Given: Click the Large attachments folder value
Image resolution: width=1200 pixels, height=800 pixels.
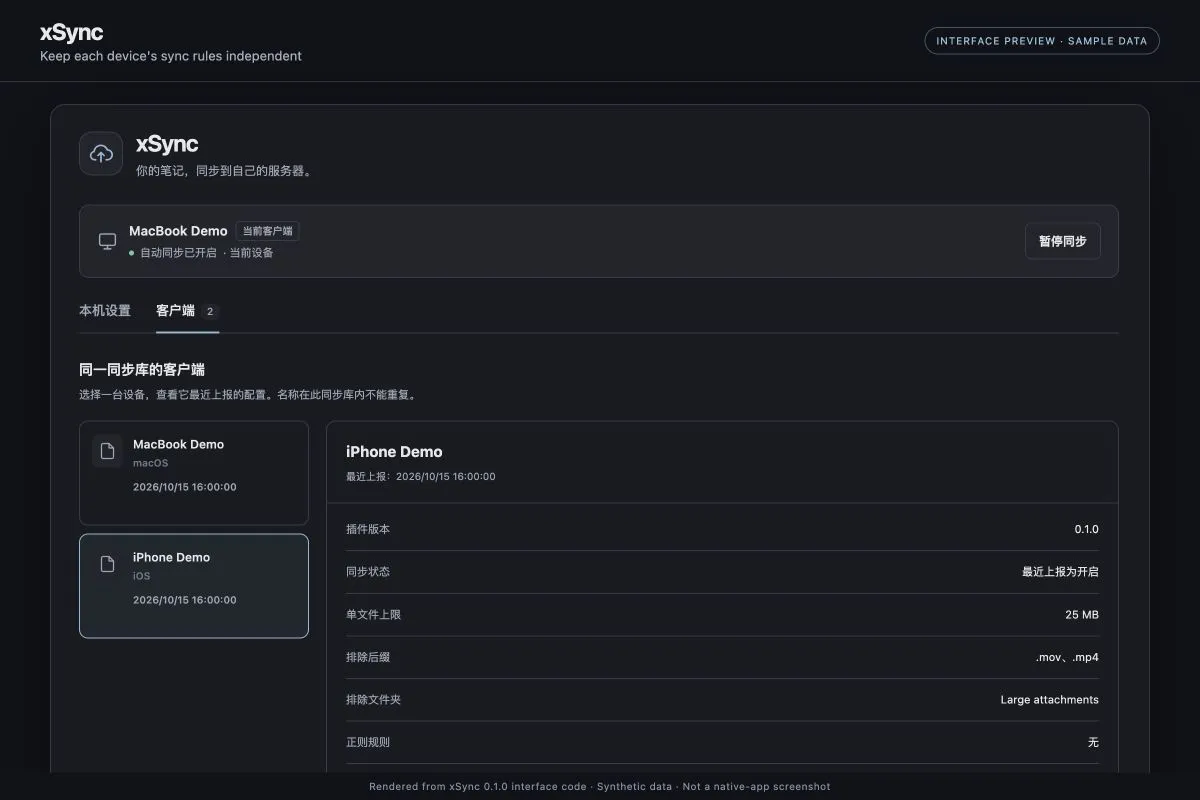Looking at the screenshot, I should point(1049,700).
